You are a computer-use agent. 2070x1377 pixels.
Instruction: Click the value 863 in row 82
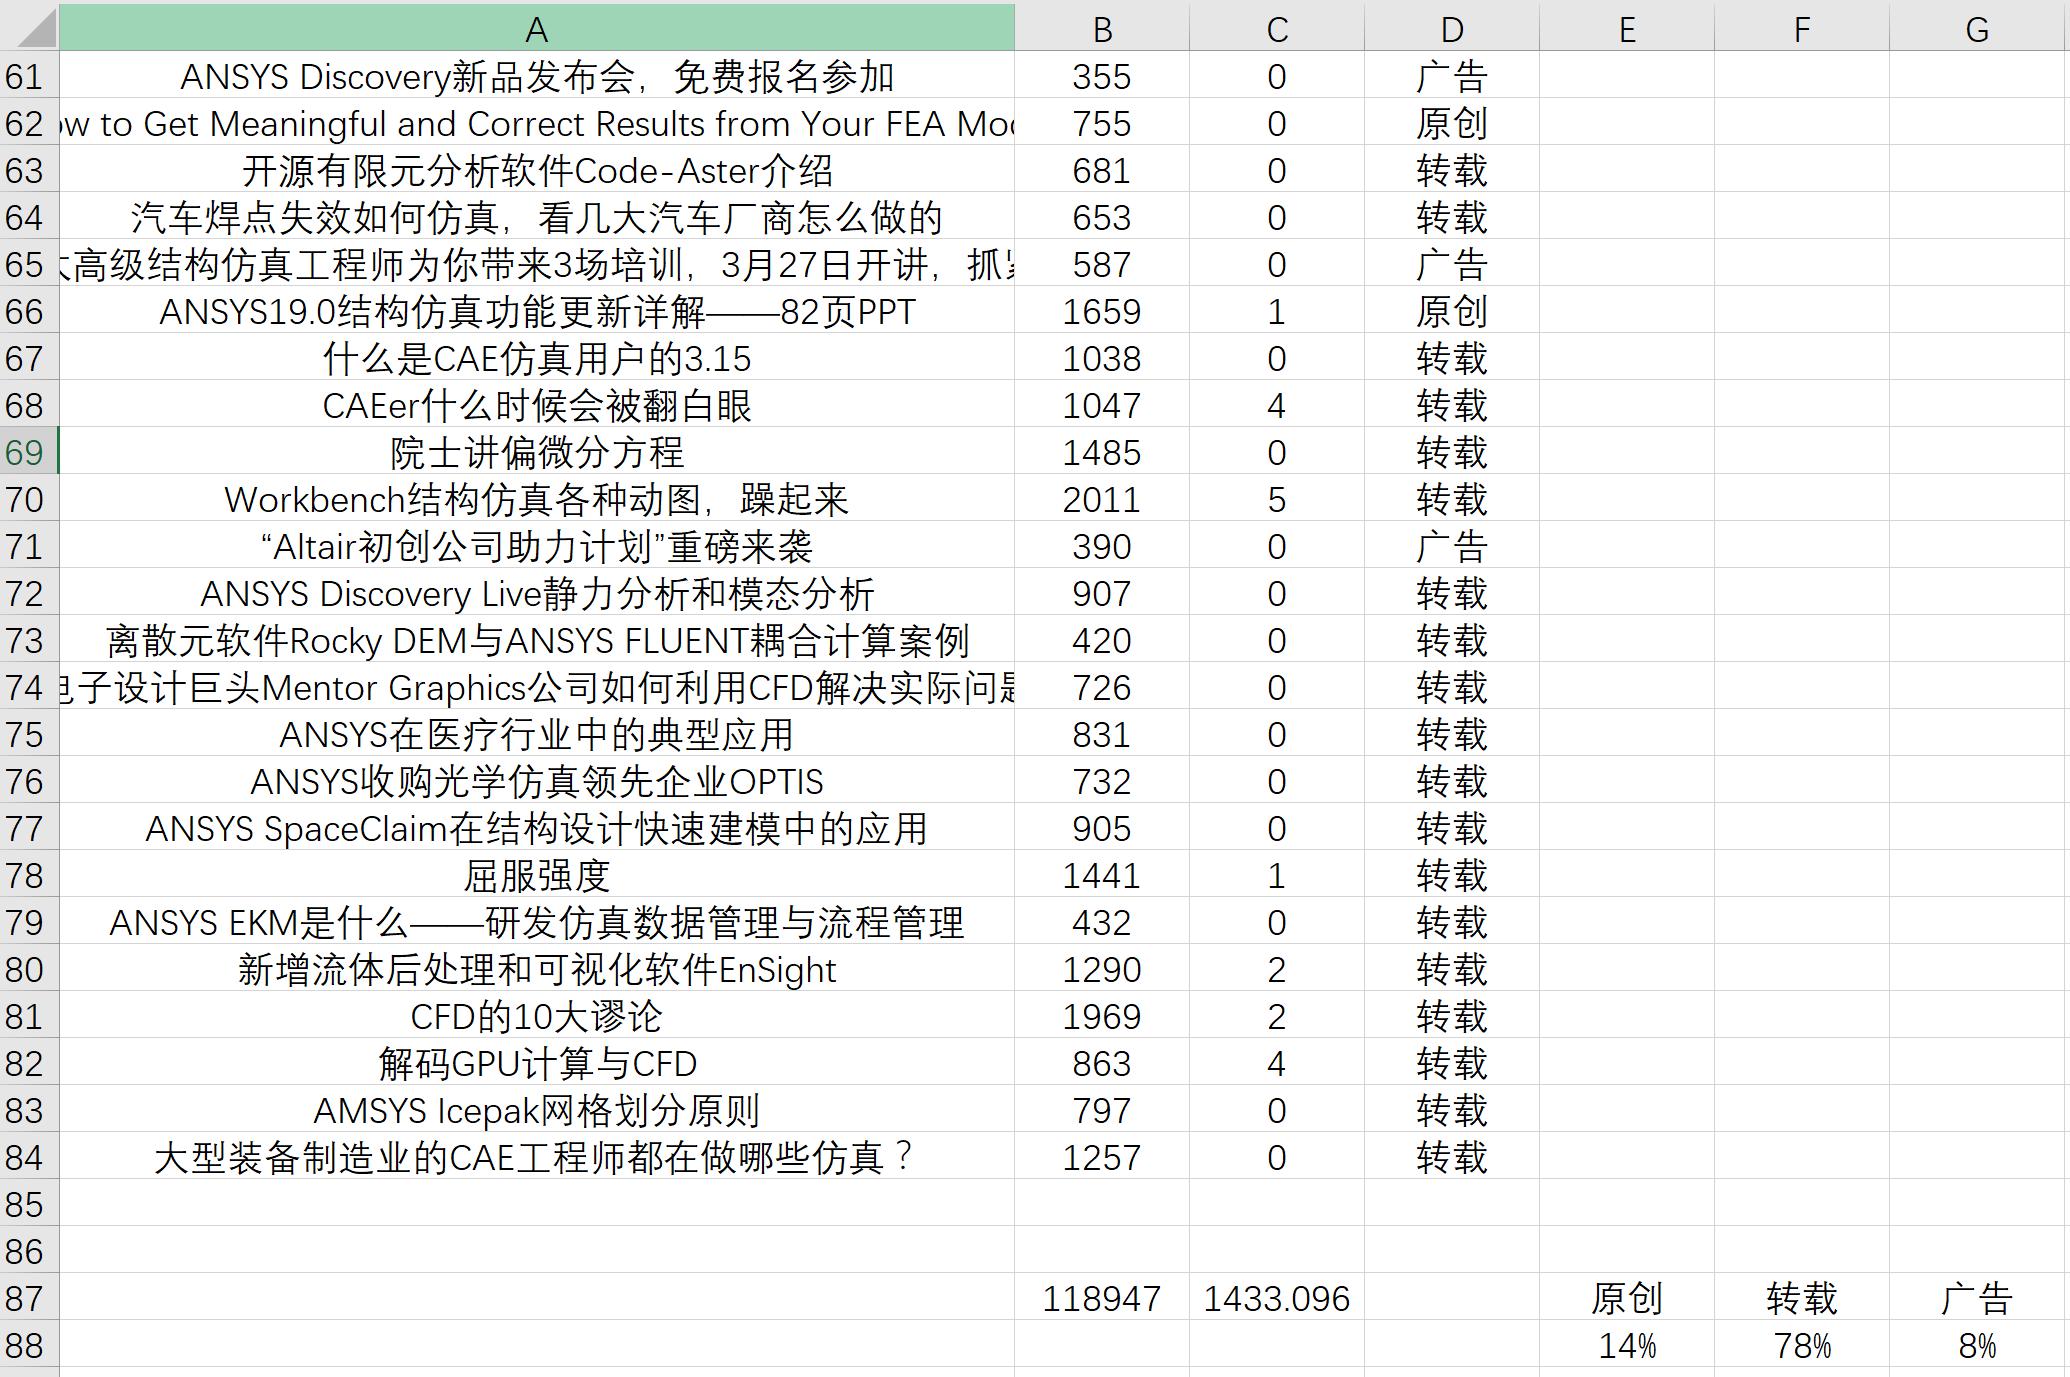1102,1064
